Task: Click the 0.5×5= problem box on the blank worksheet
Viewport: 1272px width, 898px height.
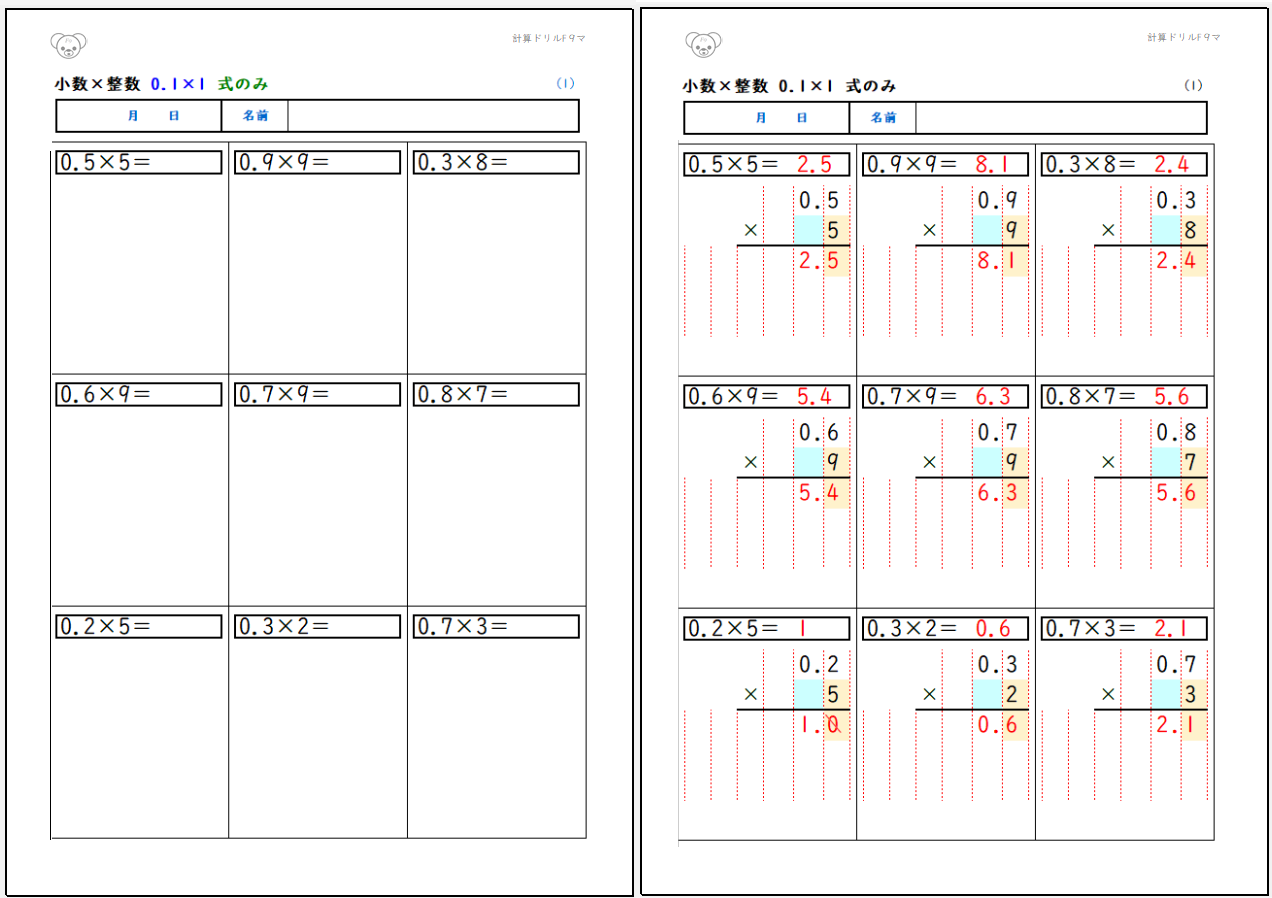Action: (x=139, y=163)
